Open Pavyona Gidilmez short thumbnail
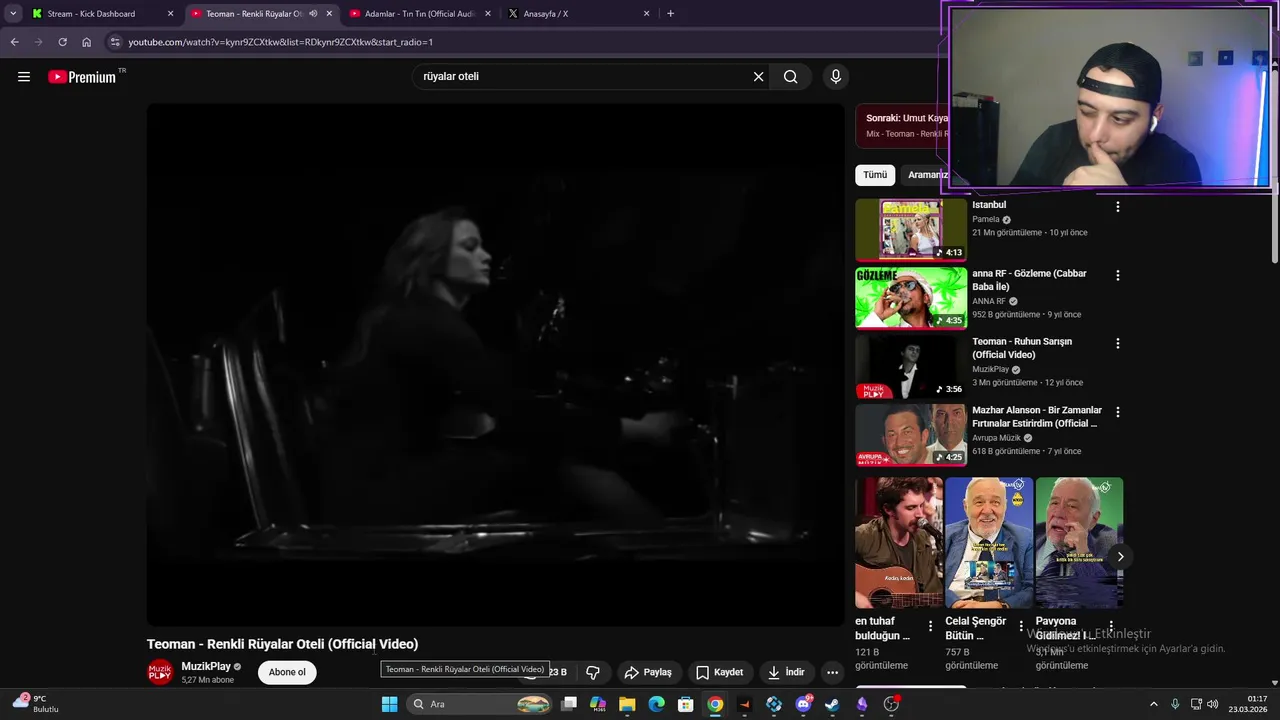This screenshot has width=1280, height=720. point(1079,542)
